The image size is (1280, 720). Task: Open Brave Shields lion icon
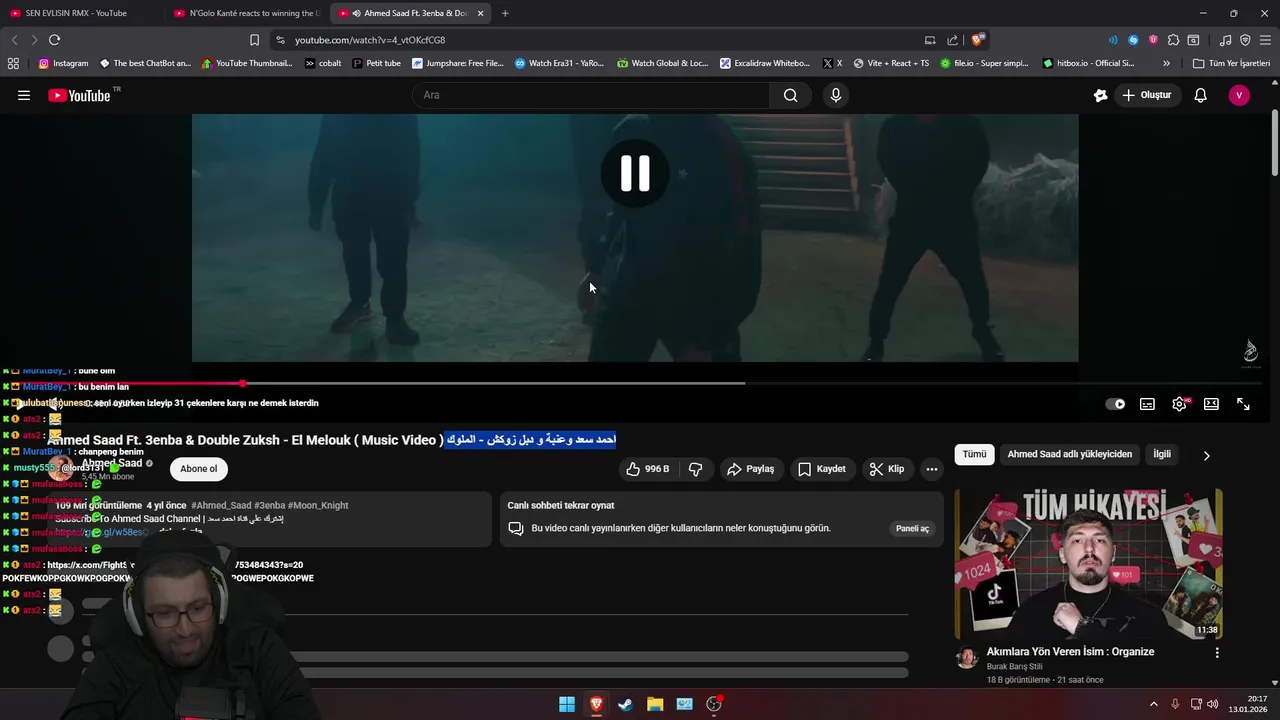(978, 40)
